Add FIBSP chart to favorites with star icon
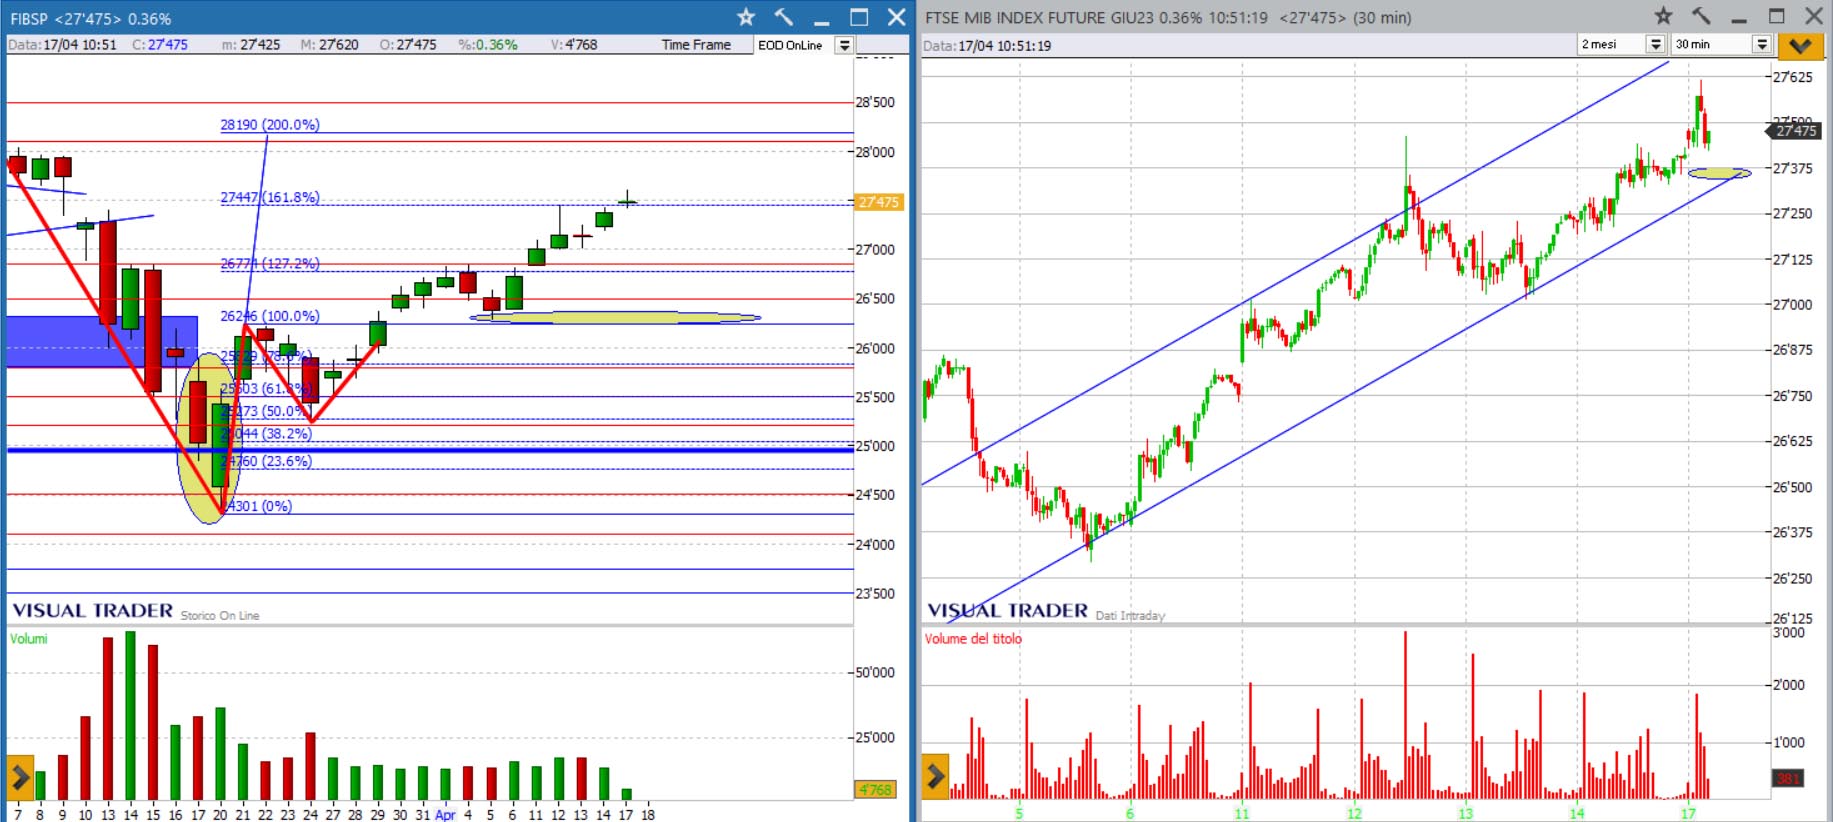1833x822 pixels. click(746, 17)
